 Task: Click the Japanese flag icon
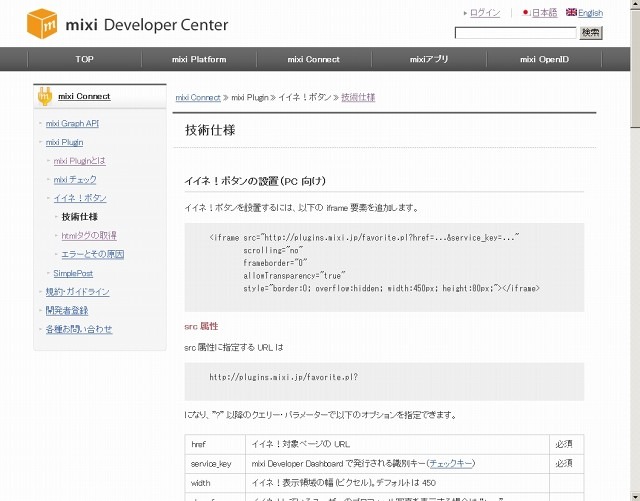[x=526, y=13]
